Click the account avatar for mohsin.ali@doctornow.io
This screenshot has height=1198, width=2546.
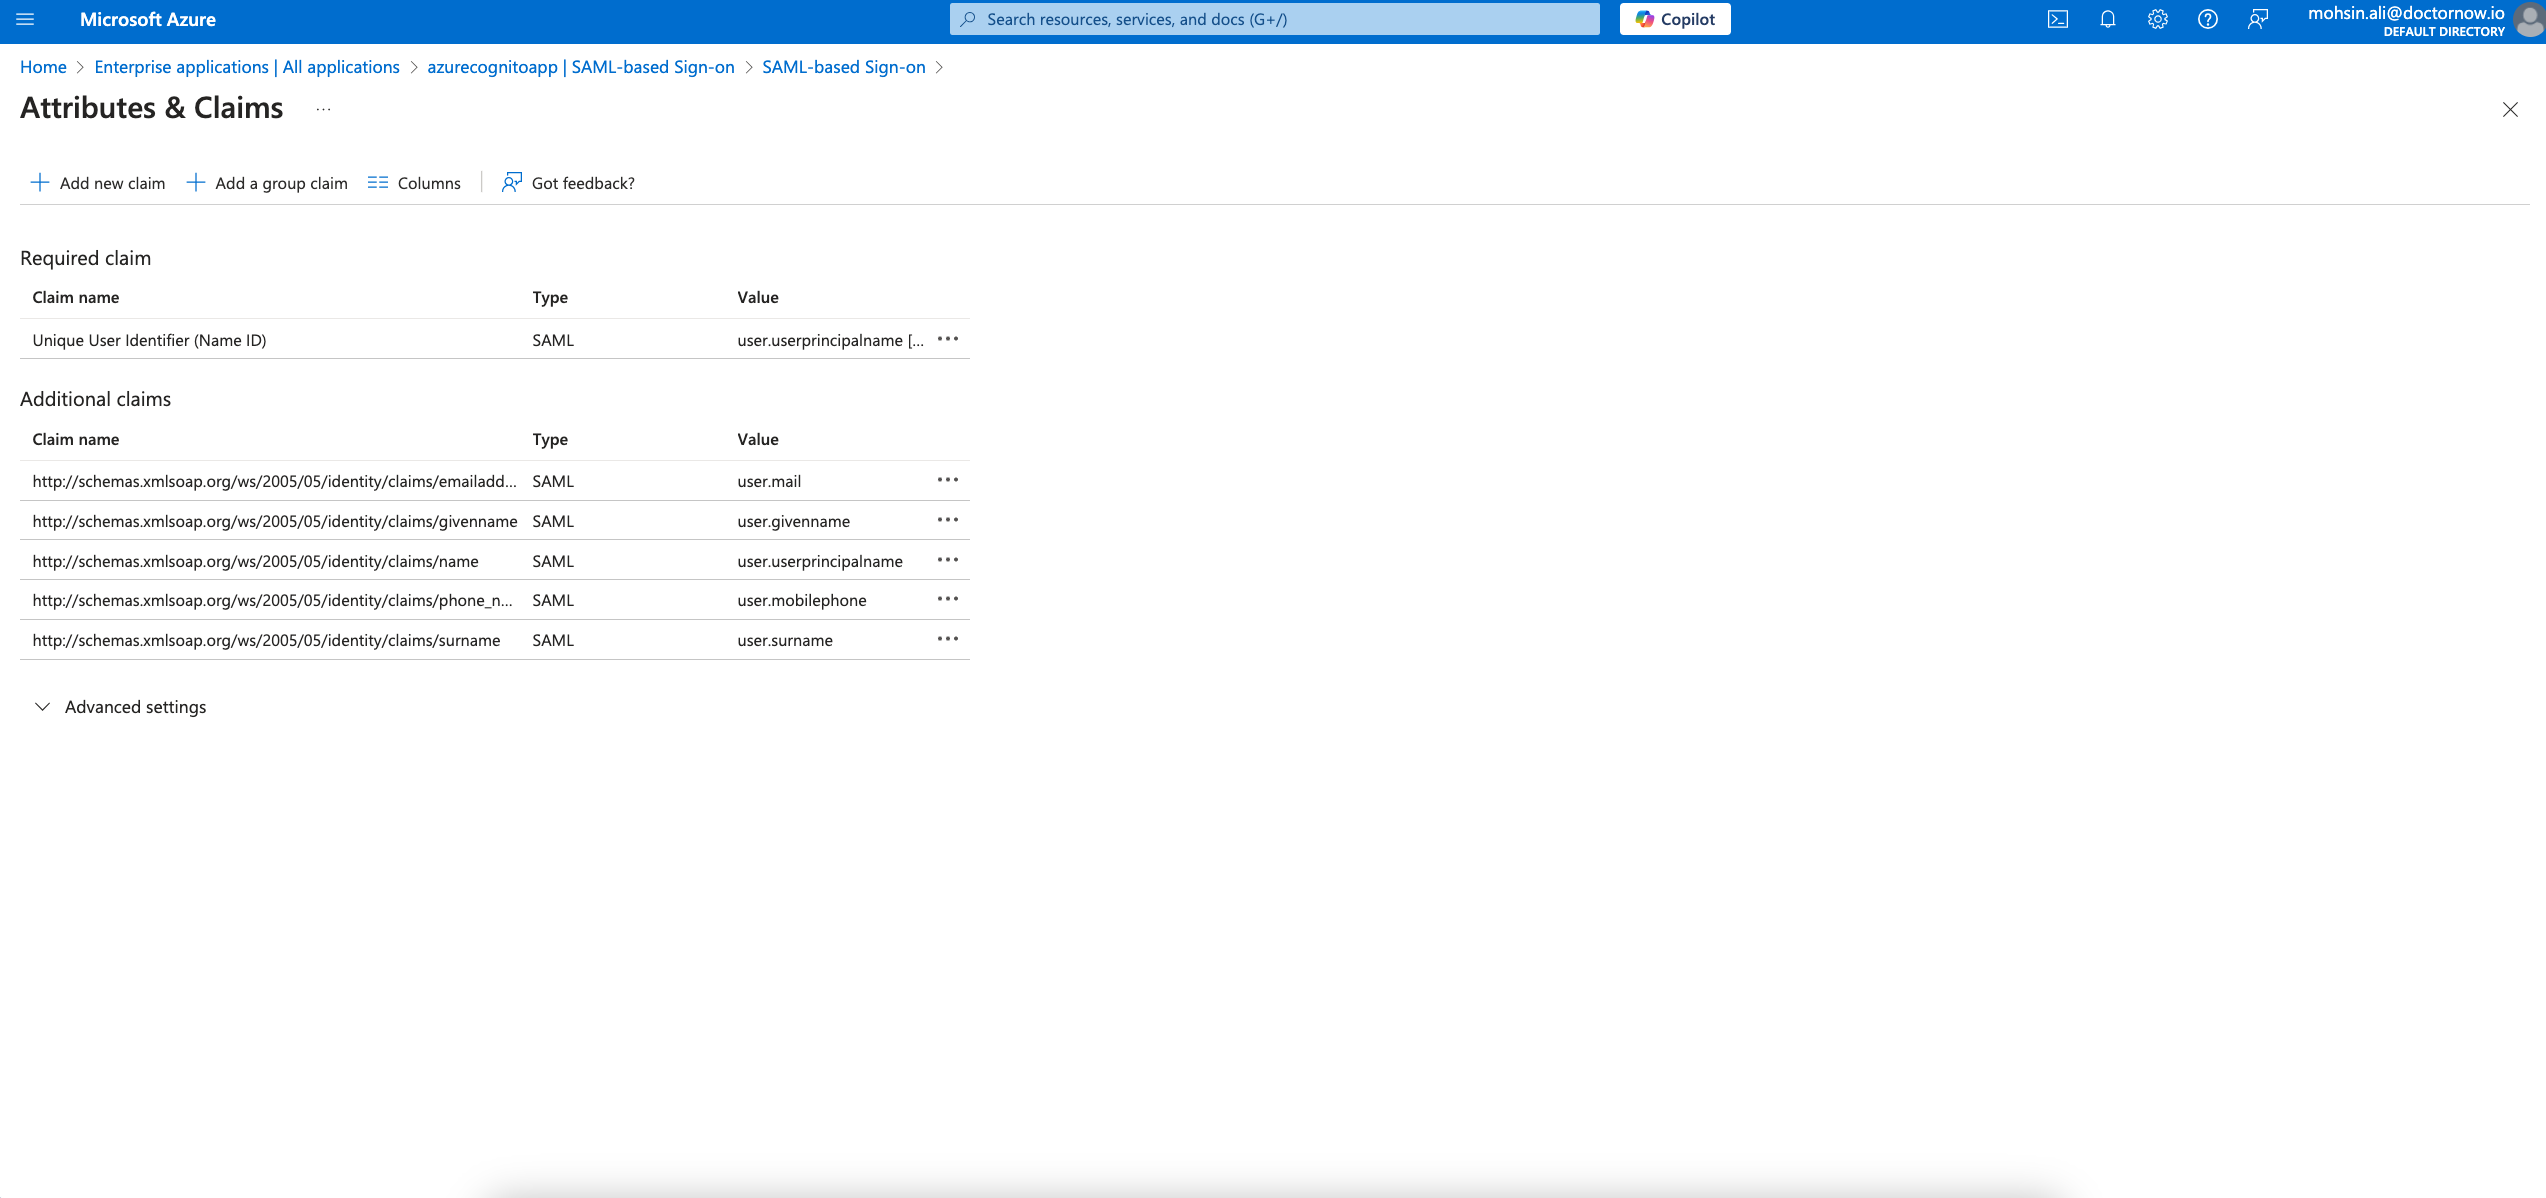point(2524,19)
